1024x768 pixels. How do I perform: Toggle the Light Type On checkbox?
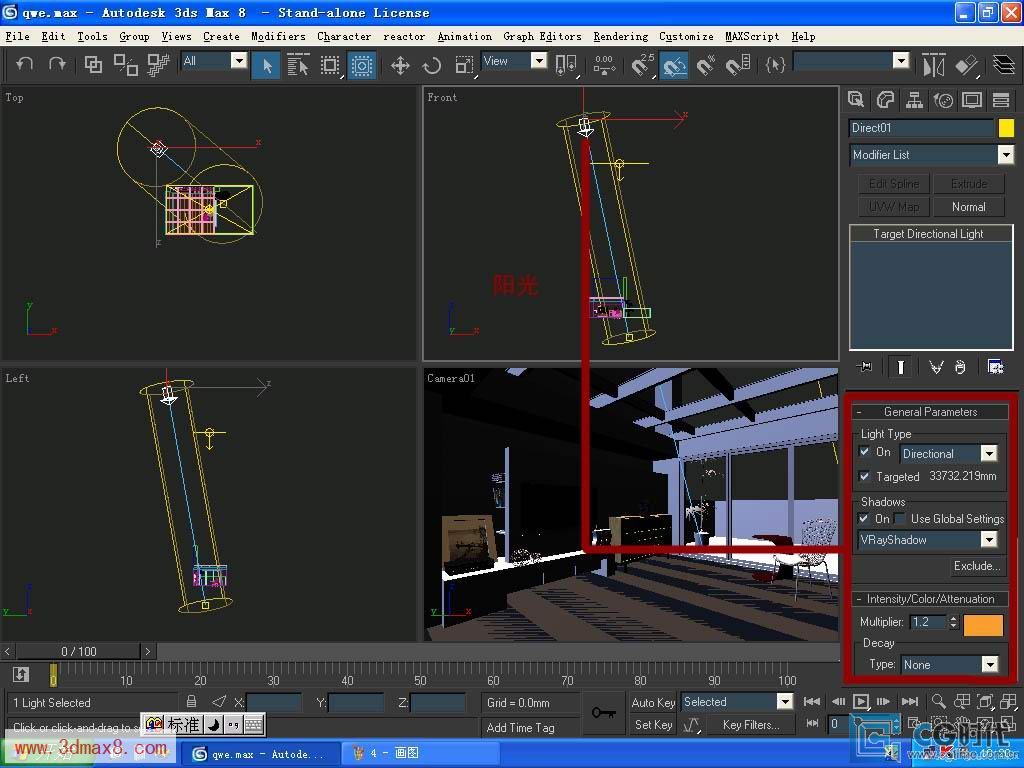coord(865,452)
